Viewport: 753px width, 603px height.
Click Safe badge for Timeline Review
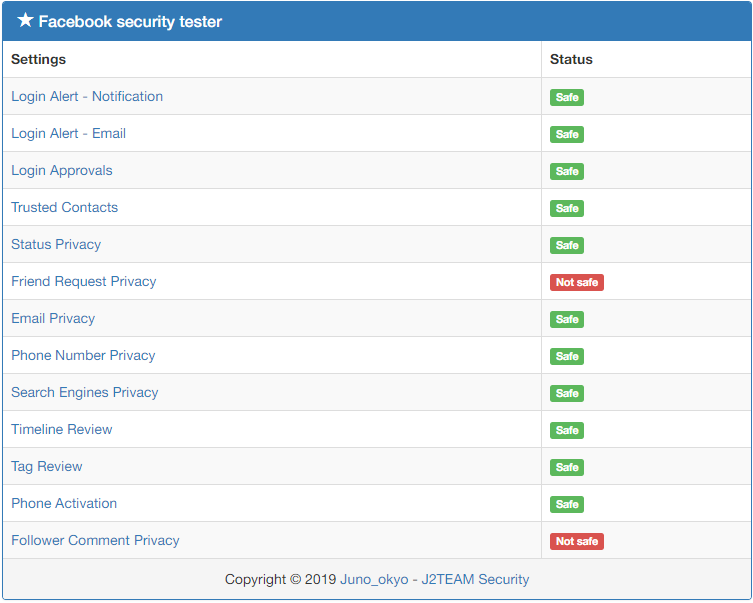click(x=567, y=430)
